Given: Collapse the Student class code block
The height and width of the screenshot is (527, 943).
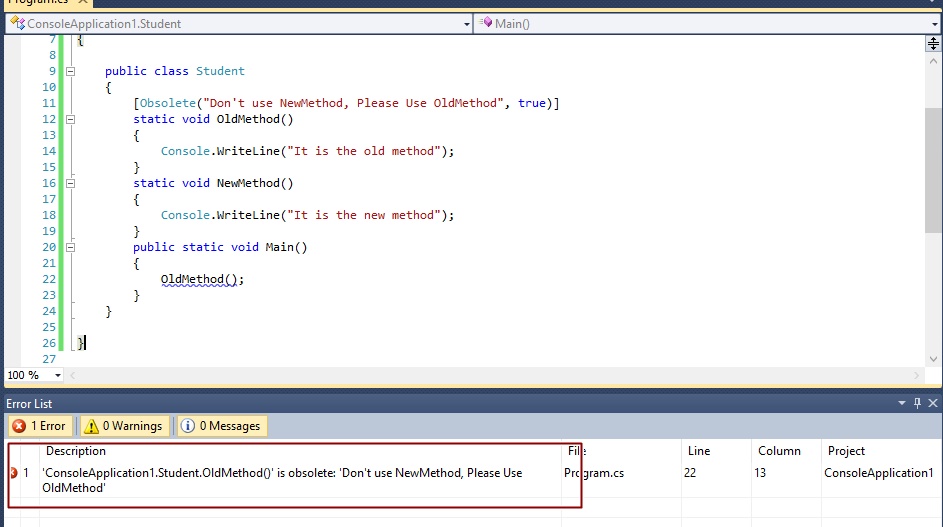Looking at the screenshot, I should [70, 71].
